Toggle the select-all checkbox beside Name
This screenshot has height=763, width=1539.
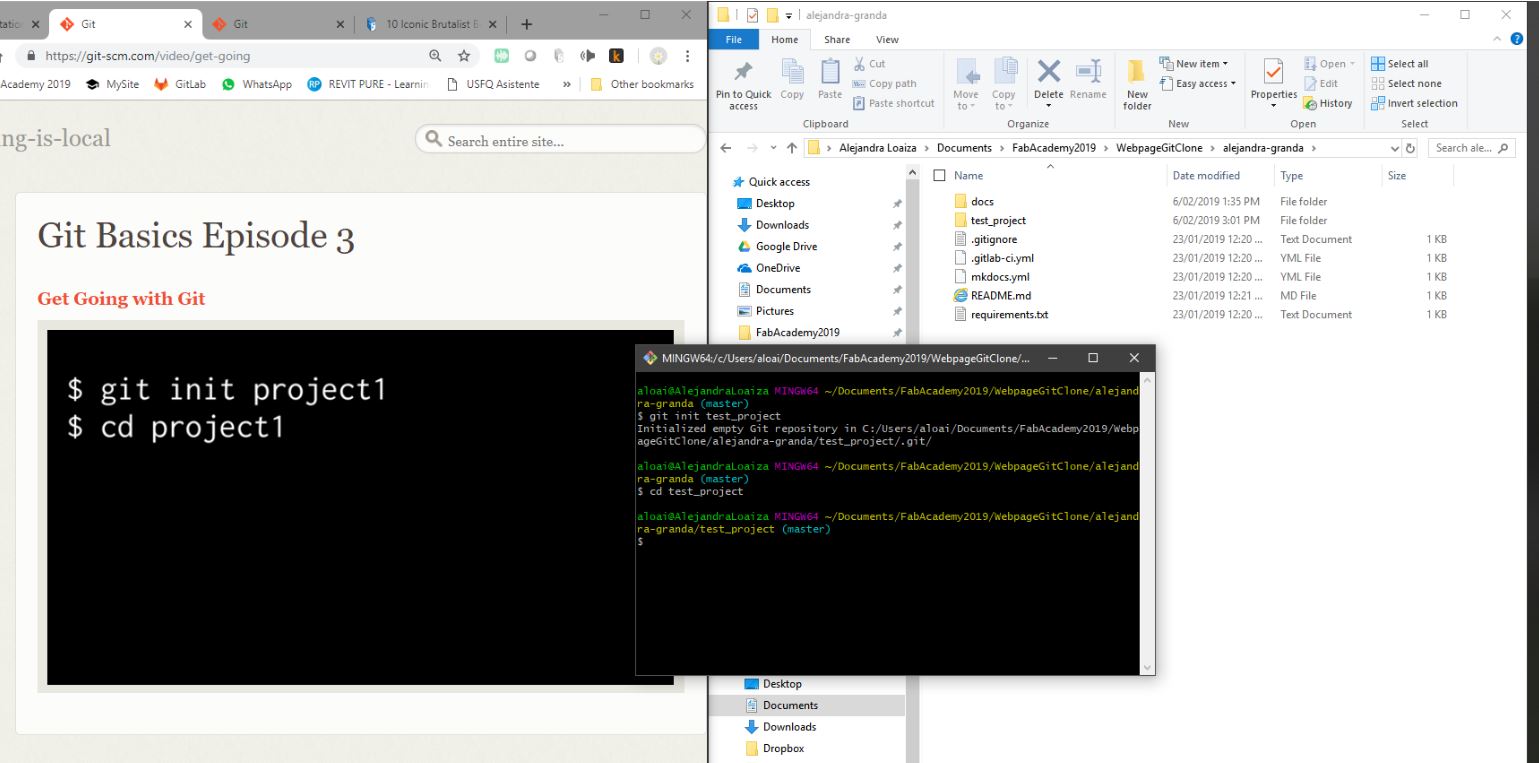pyautogui.click(x=939, y=176)
